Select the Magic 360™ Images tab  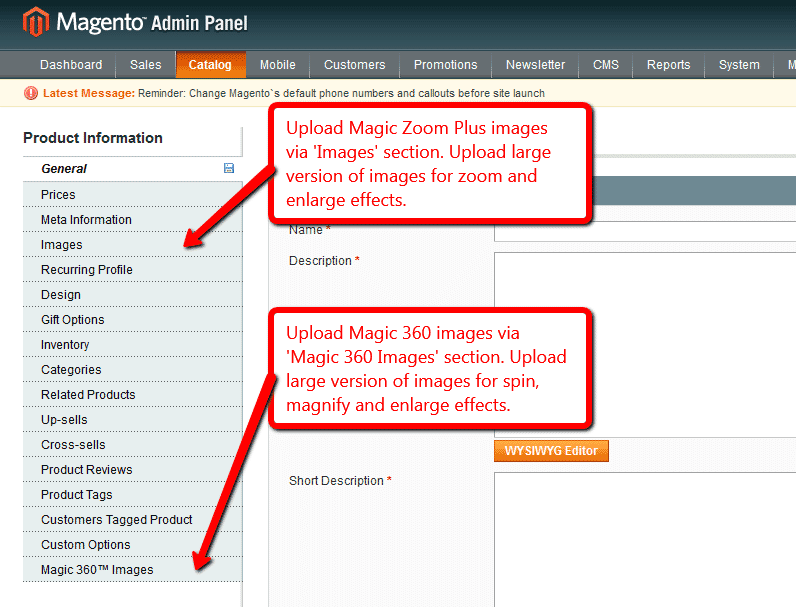coord(132,569)
